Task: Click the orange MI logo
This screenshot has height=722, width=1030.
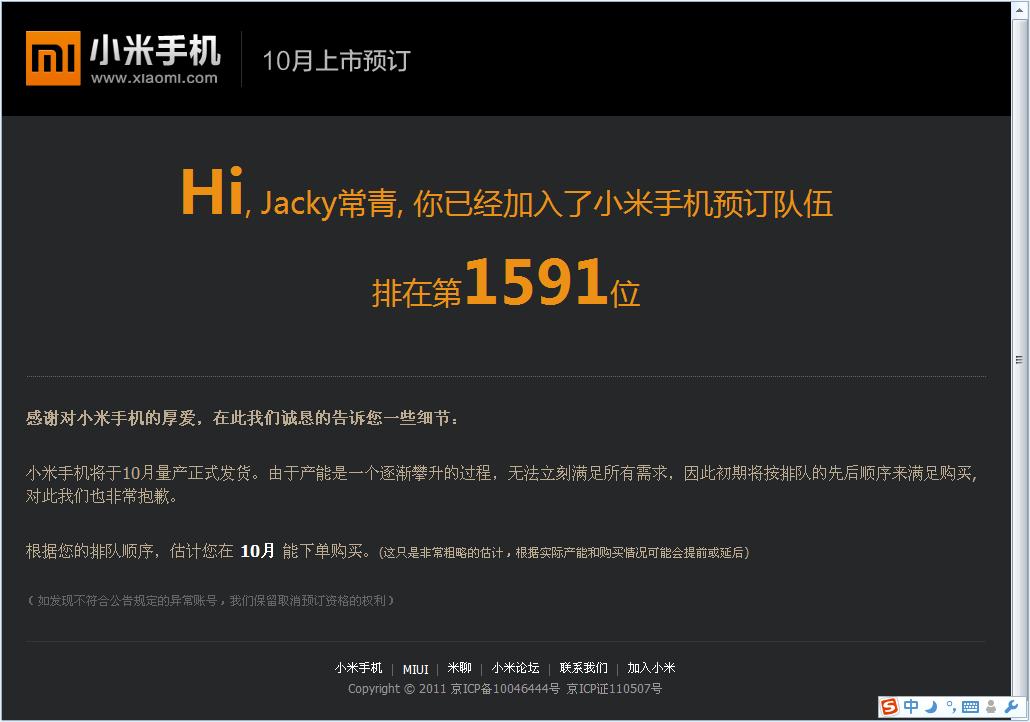Action: tap(53, 58)
